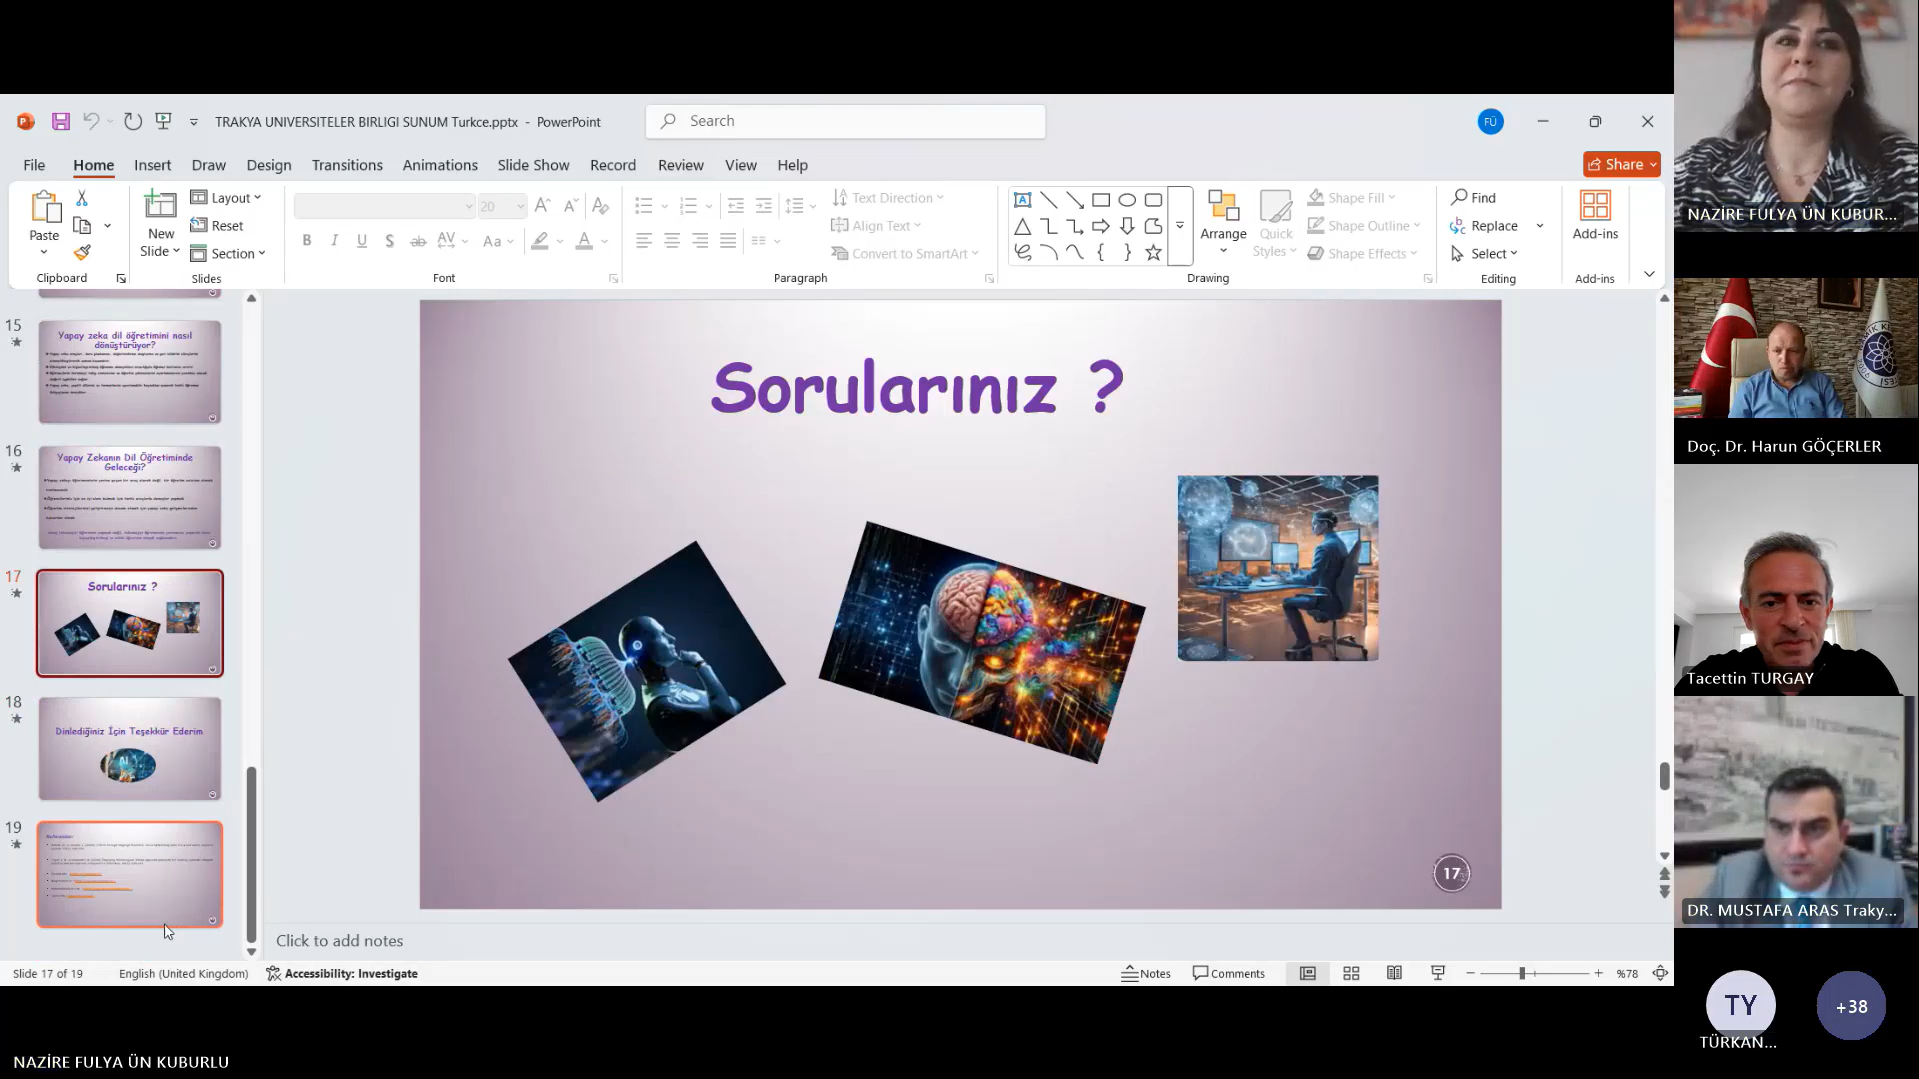Toggle Strikethrough formatting
The height and width of the screenshot is (1079, 1919).
(418, 240)
